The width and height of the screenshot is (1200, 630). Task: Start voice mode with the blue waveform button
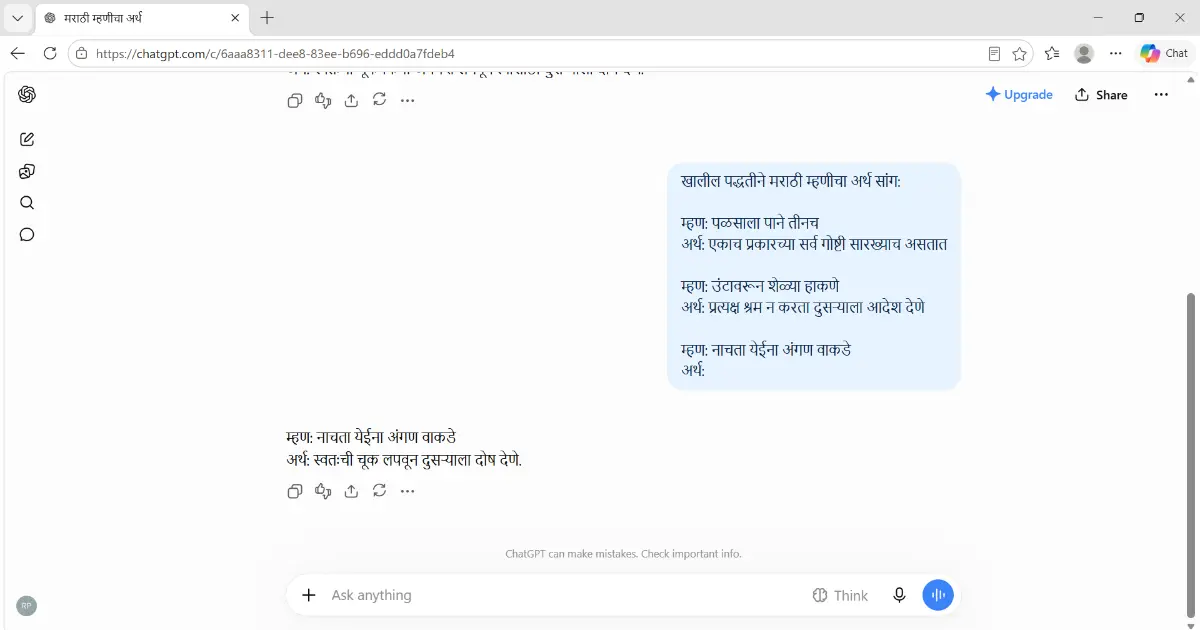(938, 595)
